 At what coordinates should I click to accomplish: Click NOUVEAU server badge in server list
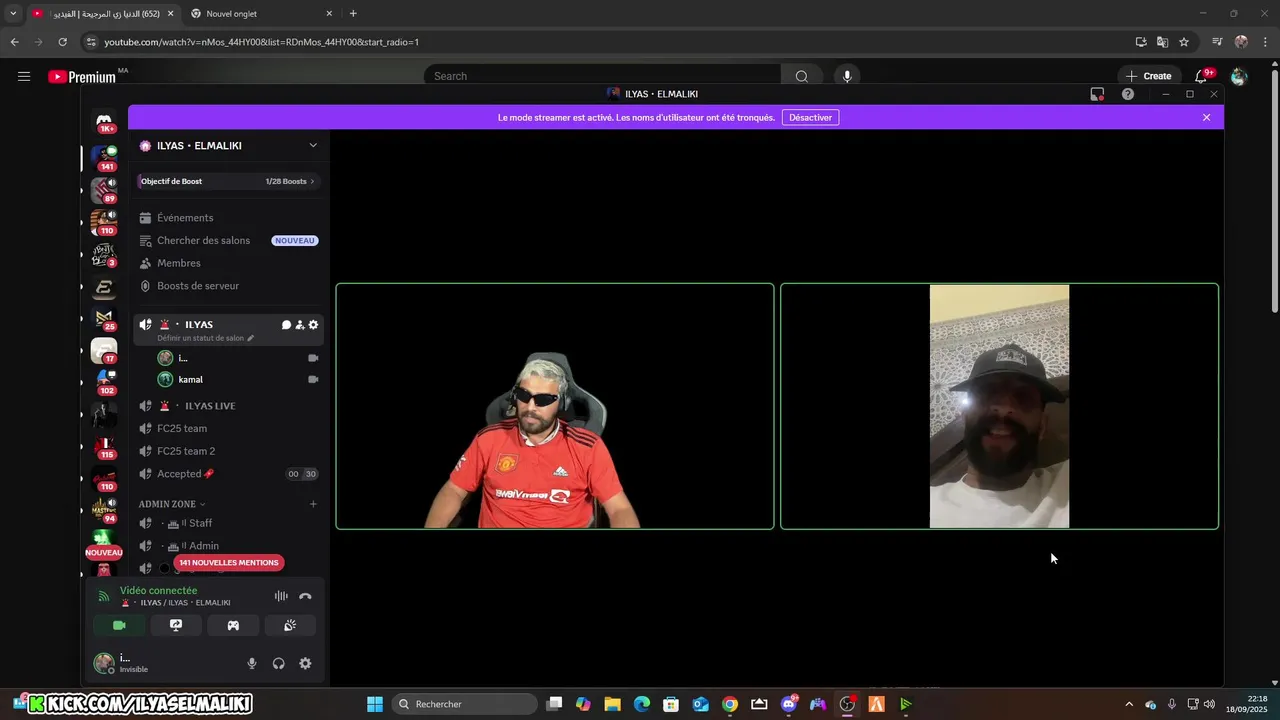tap(104, 552)
